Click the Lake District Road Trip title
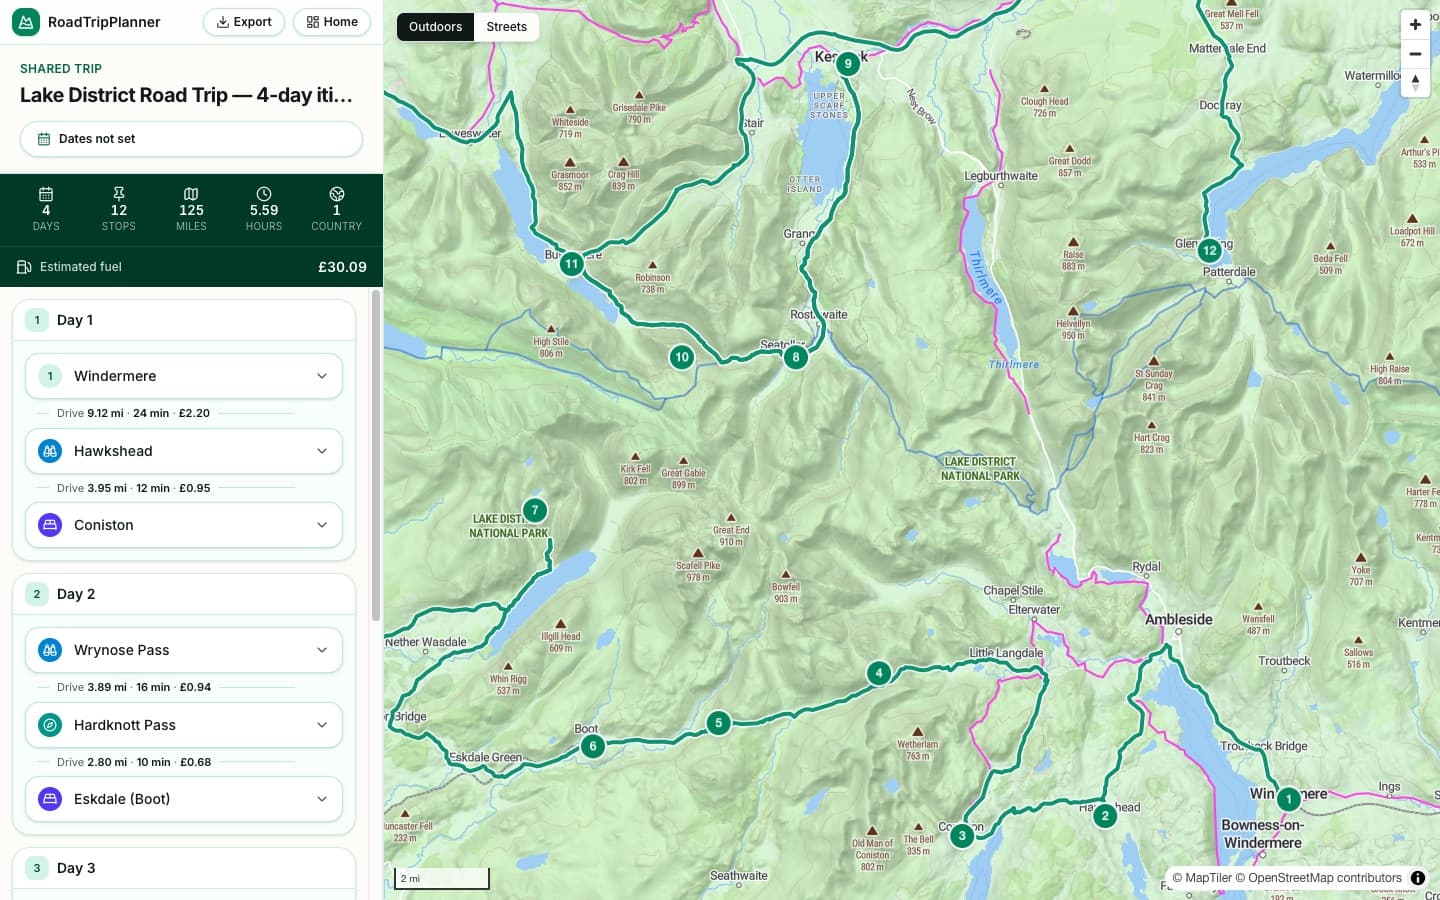 [x=186, y=95]
